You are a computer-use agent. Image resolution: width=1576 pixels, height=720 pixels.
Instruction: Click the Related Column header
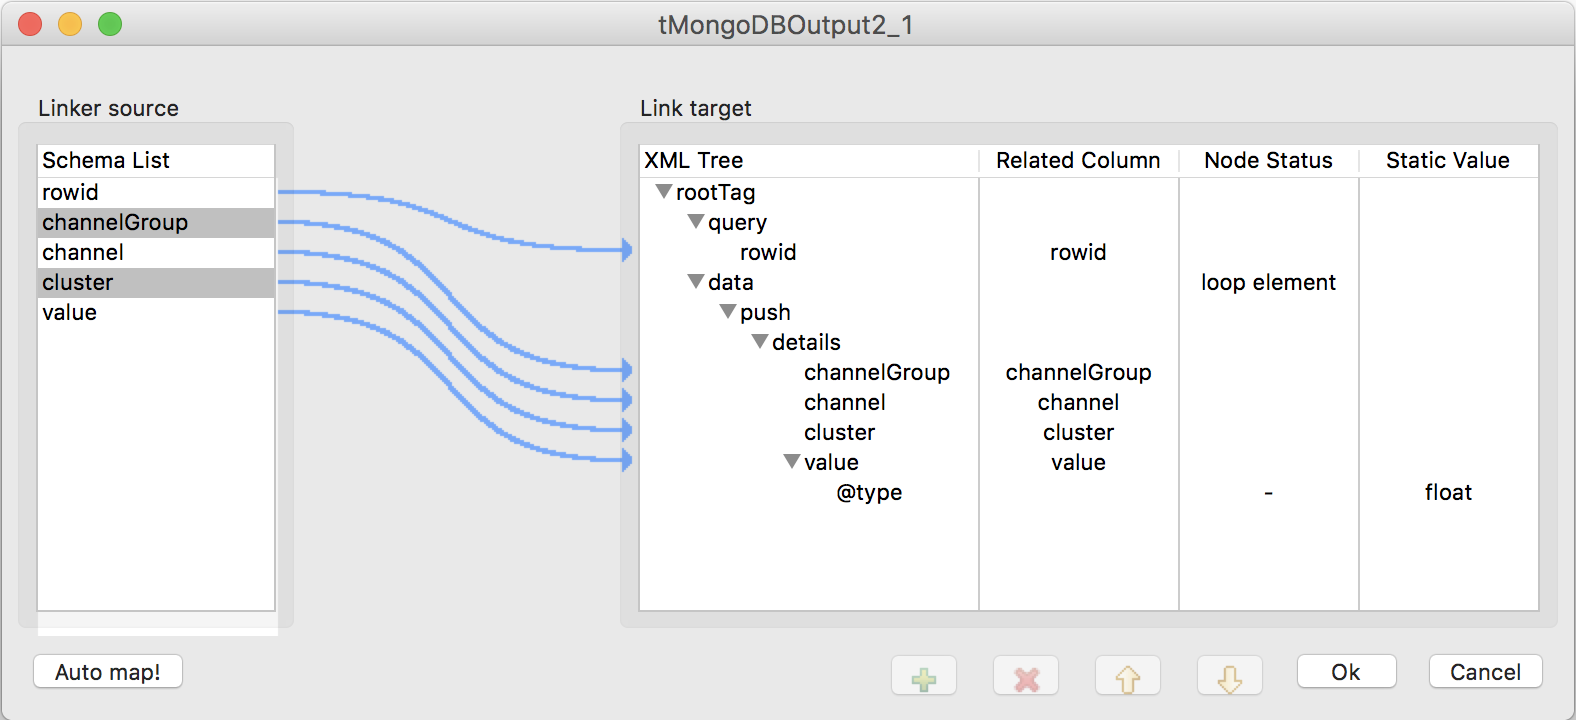point(1078,160)
